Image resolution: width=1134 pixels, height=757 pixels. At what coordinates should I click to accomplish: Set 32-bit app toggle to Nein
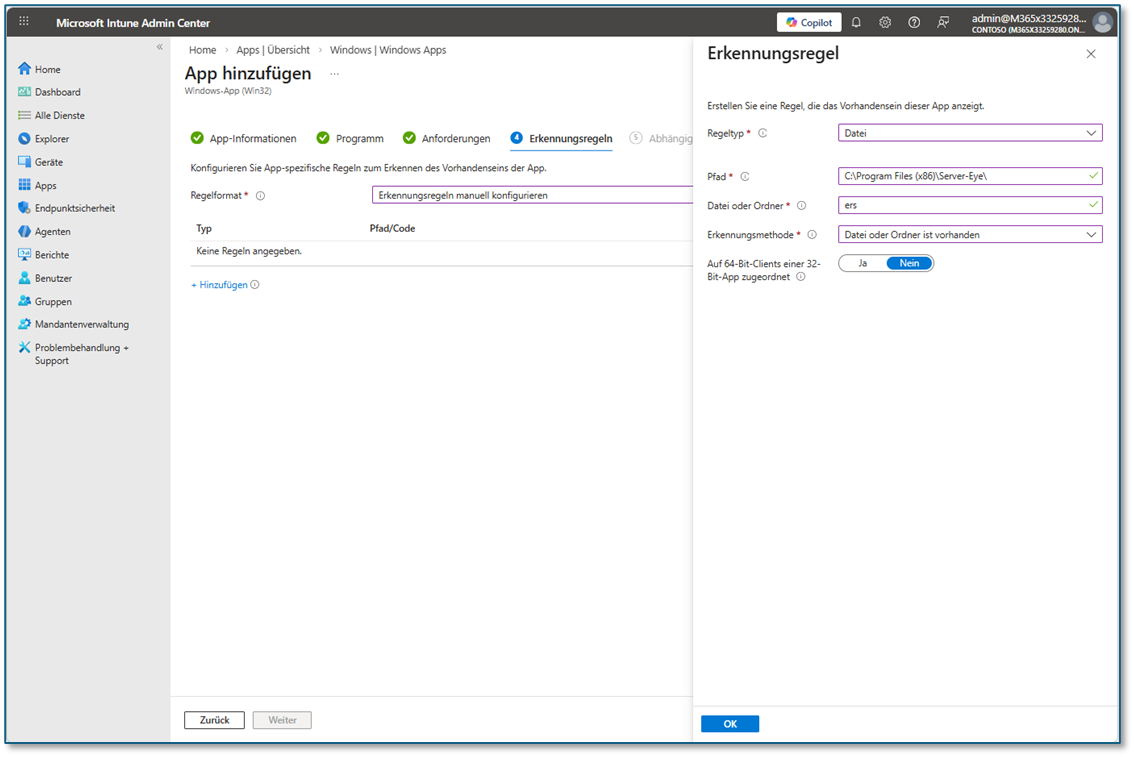909,263
